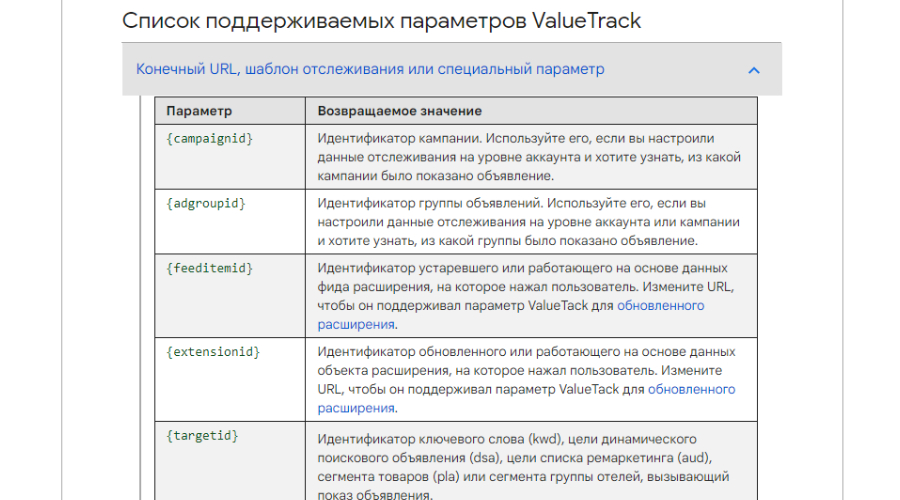Click the {adgroupid} parameter code
The width and height of the screenshot is (900, 500).
tap(206, 203)
